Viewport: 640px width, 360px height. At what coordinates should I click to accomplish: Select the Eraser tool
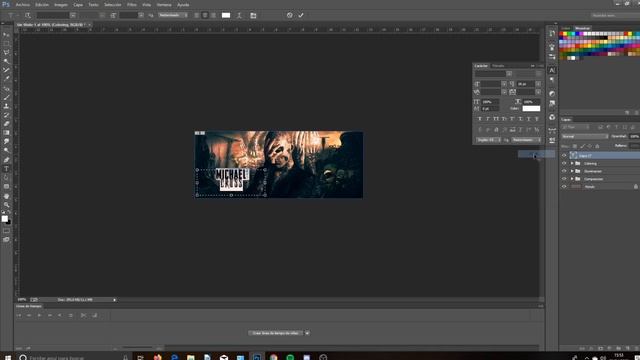[x=6, y=124]
